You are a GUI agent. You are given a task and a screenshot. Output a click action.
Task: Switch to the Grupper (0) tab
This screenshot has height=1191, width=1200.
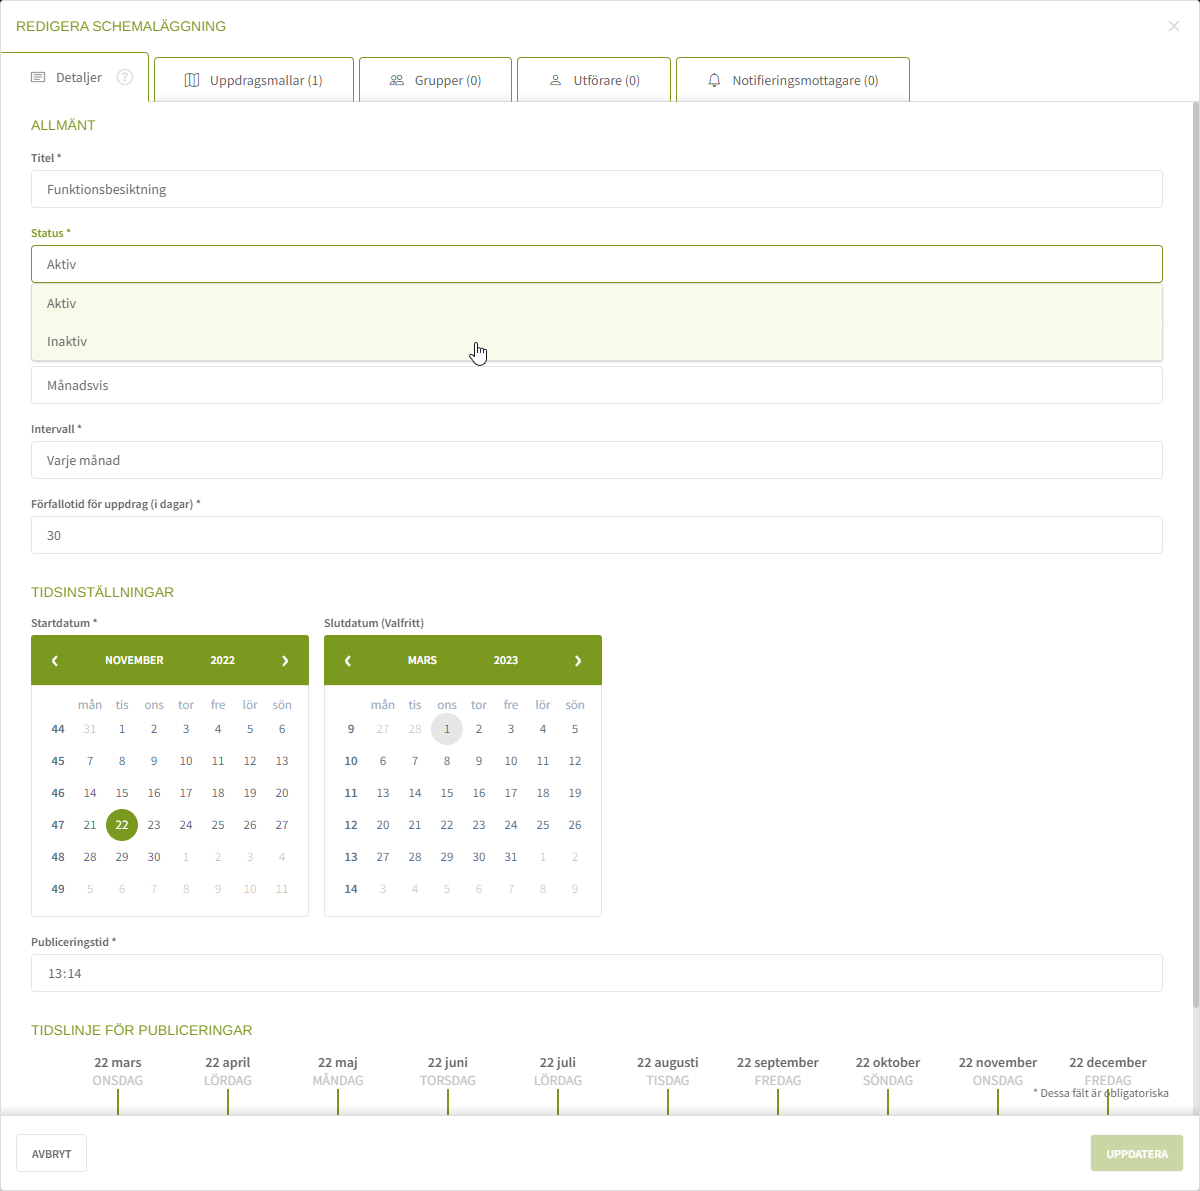(x=435, y=80)
